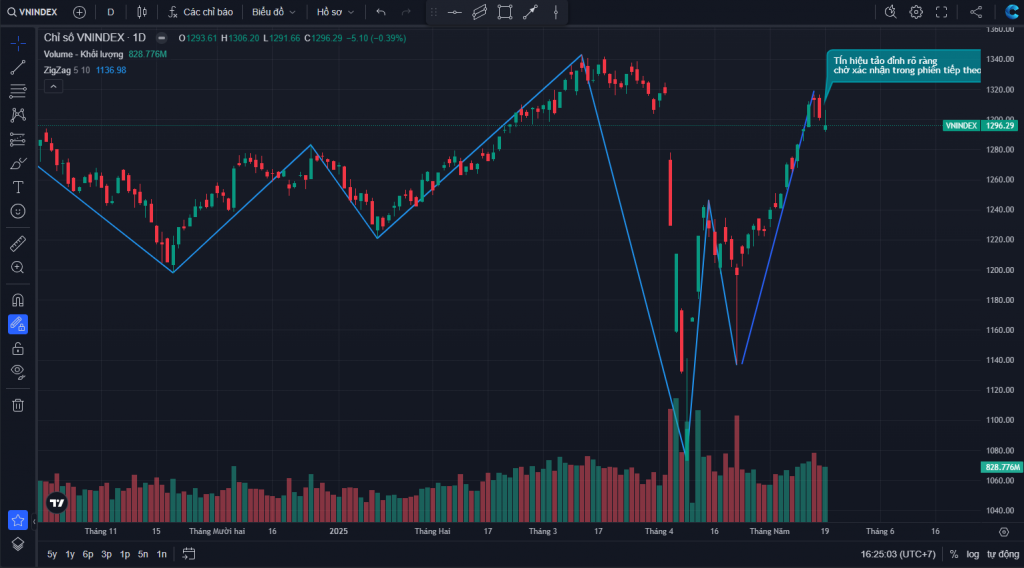Click the Chỉ số VNINDEX chart title

[x=95, y=38]
